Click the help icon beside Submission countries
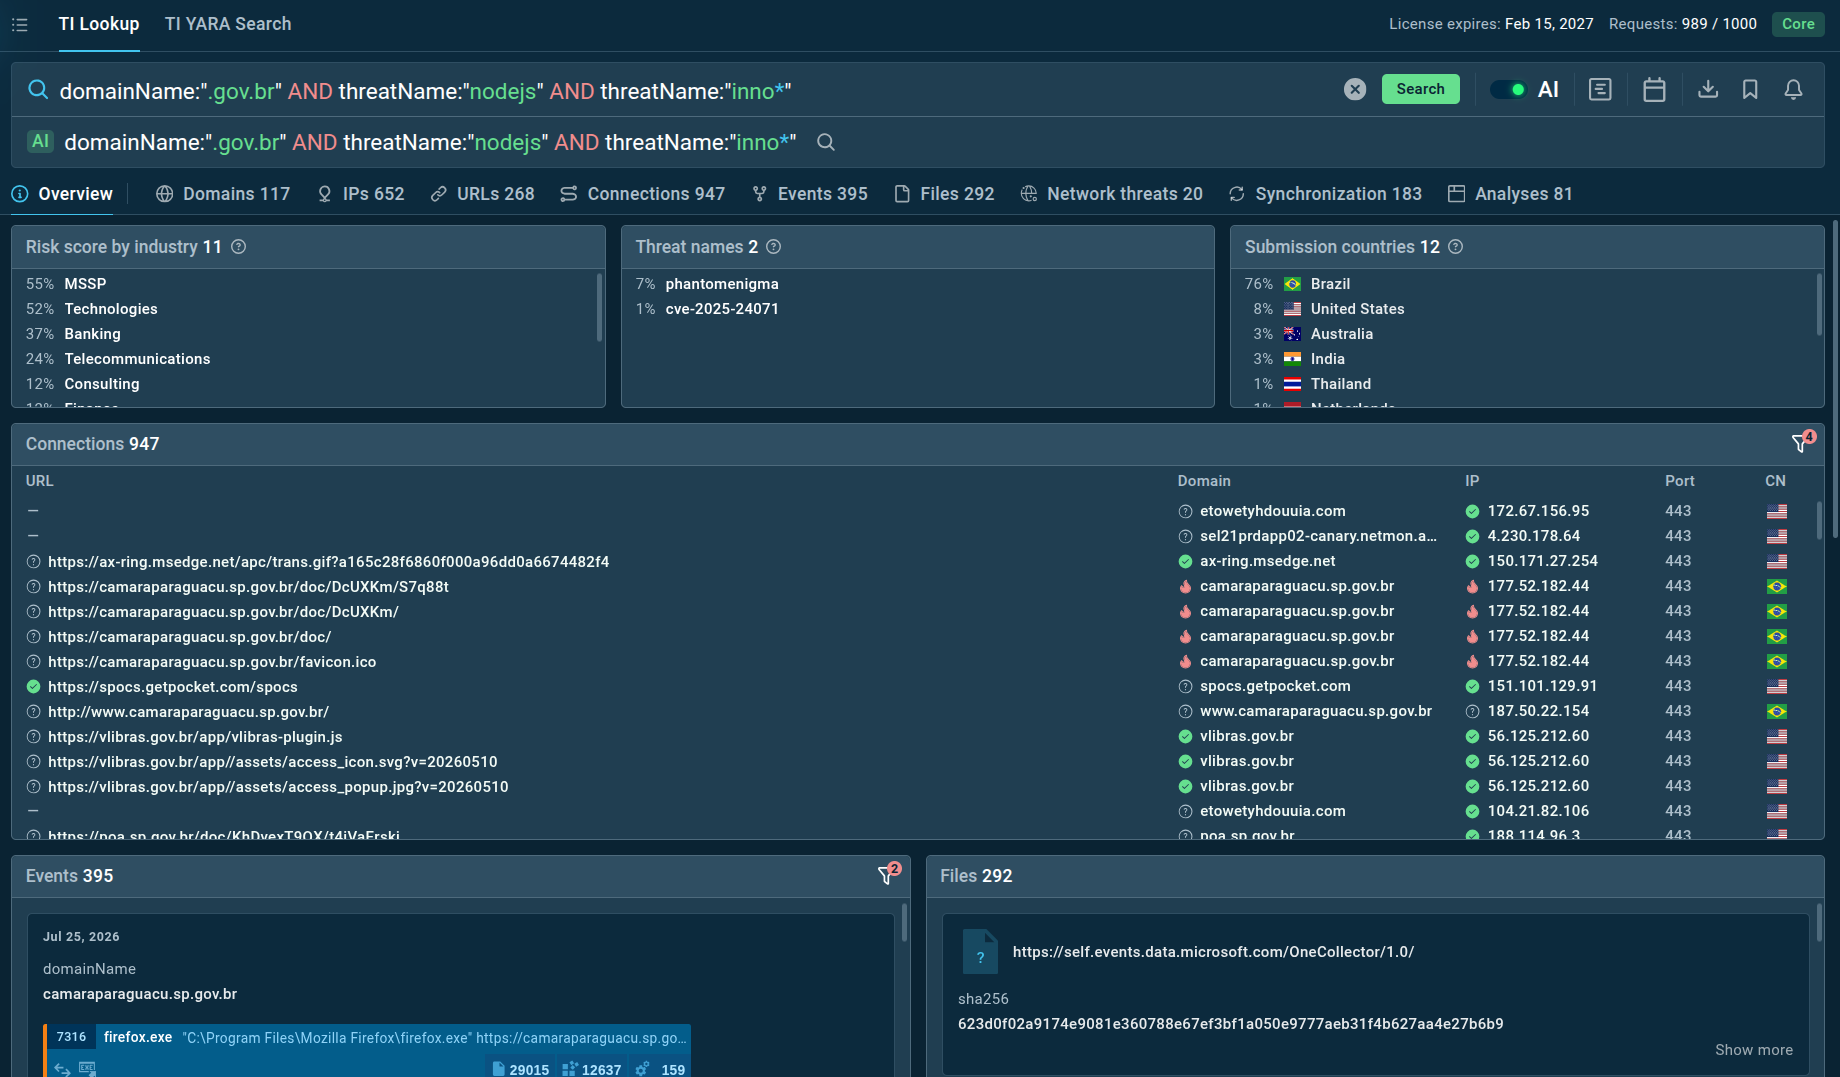 click(x=1456, y=247)
